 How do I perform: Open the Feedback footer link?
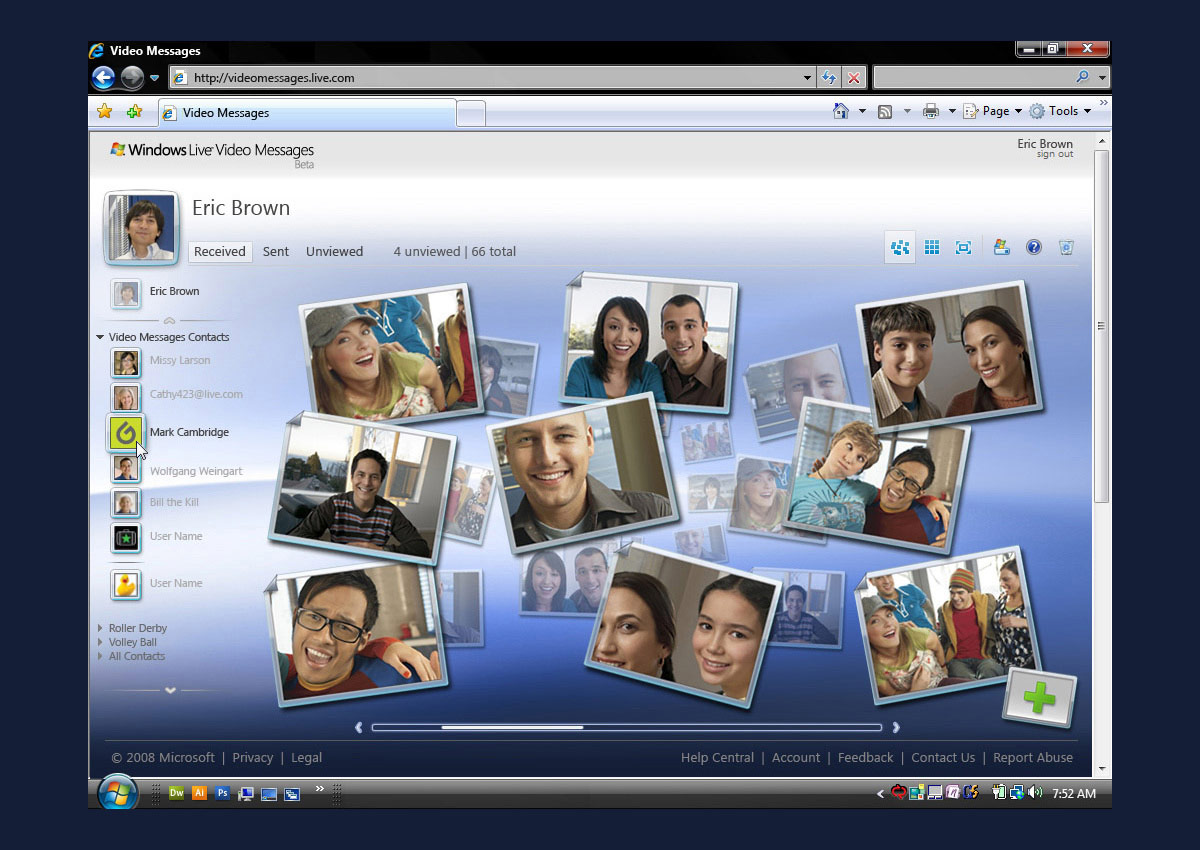[x=866, y=758]
